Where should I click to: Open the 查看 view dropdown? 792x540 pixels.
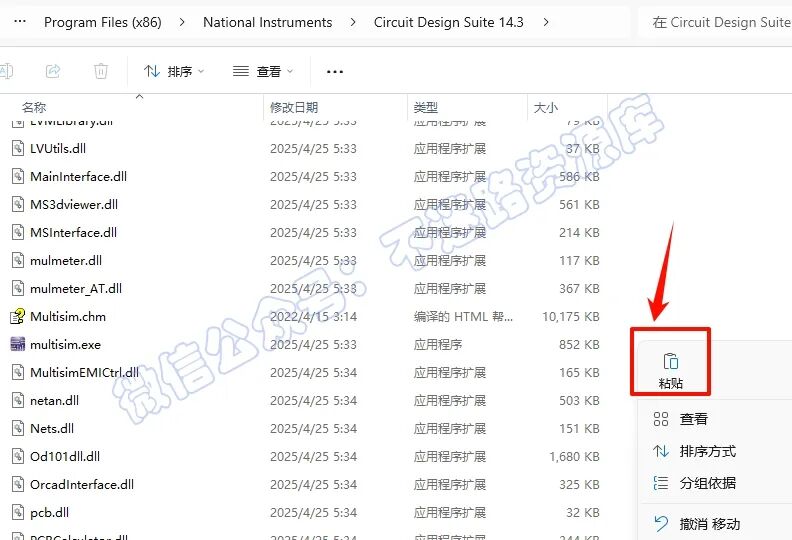263,71
